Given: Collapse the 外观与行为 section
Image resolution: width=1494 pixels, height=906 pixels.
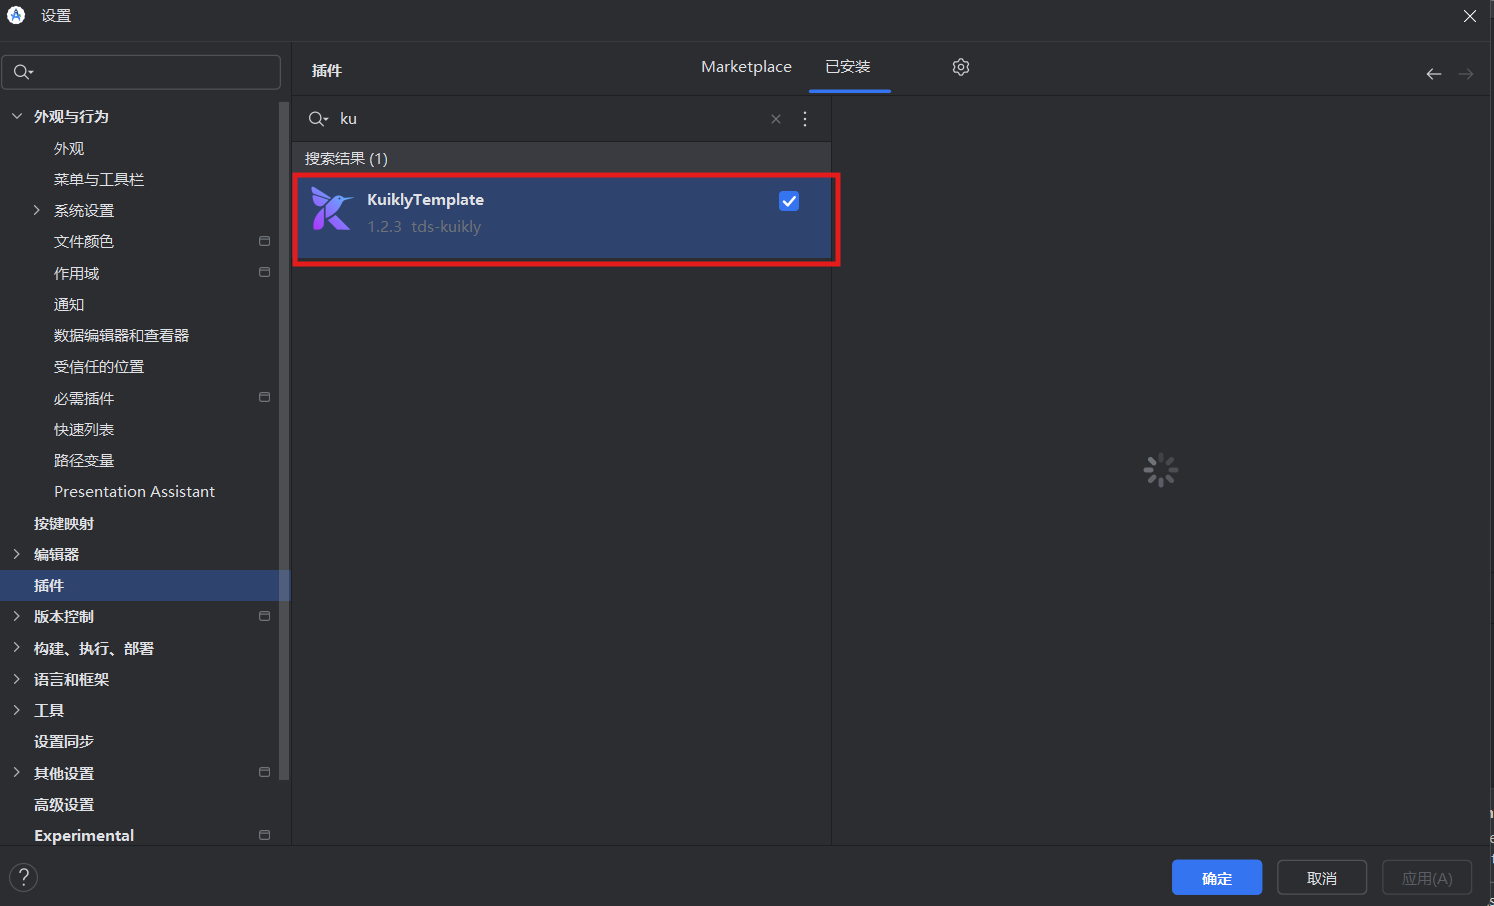Looking at the screenshot, I should [x=17, y=116].
